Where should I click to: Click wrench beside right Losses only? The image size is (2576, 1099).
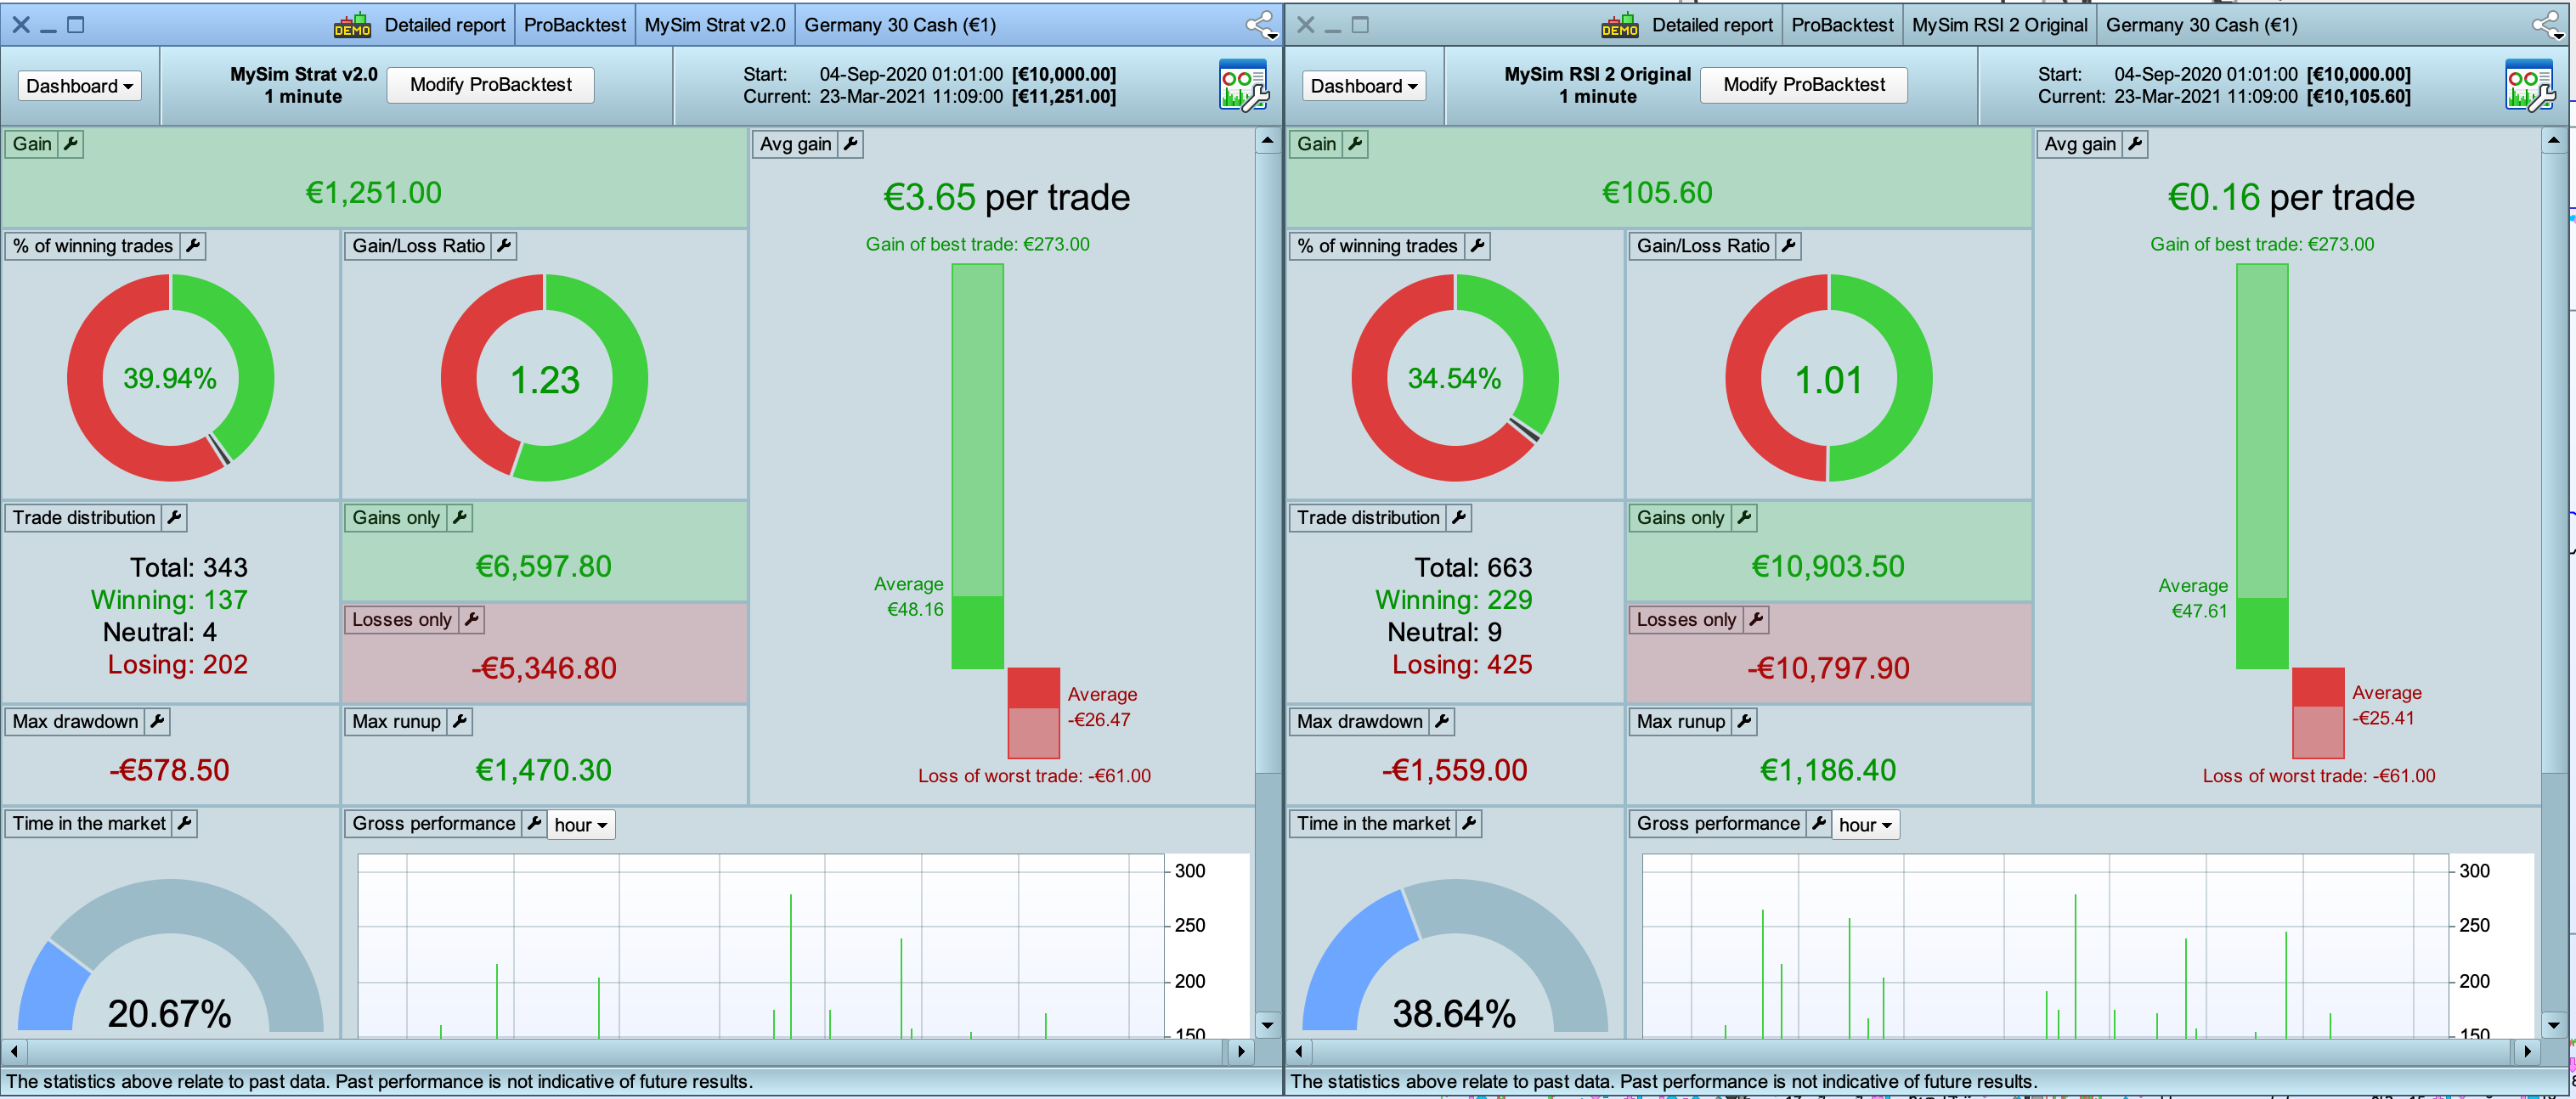[x=1755, y=620]
